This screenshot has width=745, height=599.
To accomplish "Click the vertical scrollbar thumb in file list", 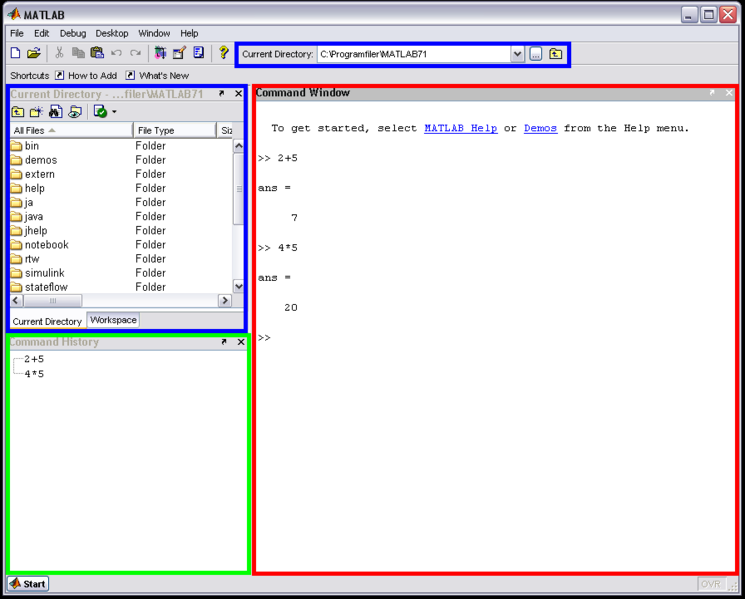I will [x=239, y=189].
